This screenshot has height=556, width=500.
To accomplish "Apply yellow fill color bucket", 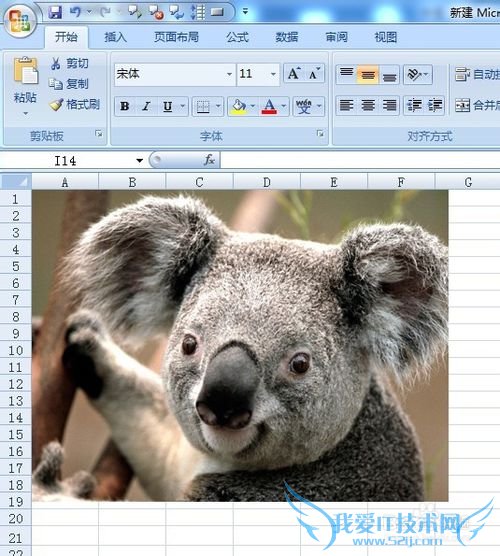I will point(239,106).
